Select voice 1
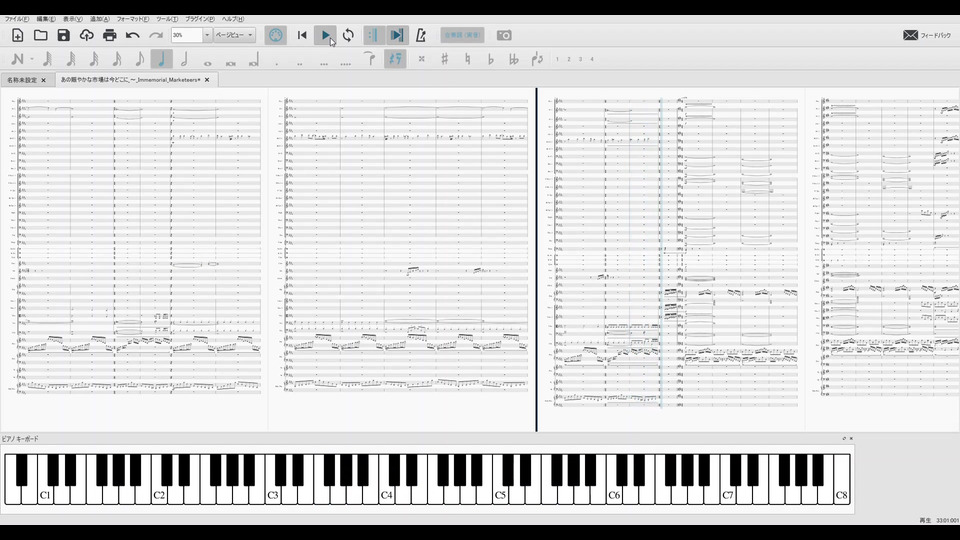 [x=557, y=59]
